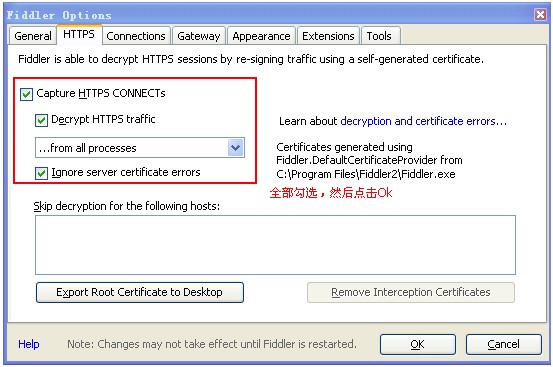The image size is (553, 367).
Task: Close the Fiddler Options dialog
Action: pos(540,14)
